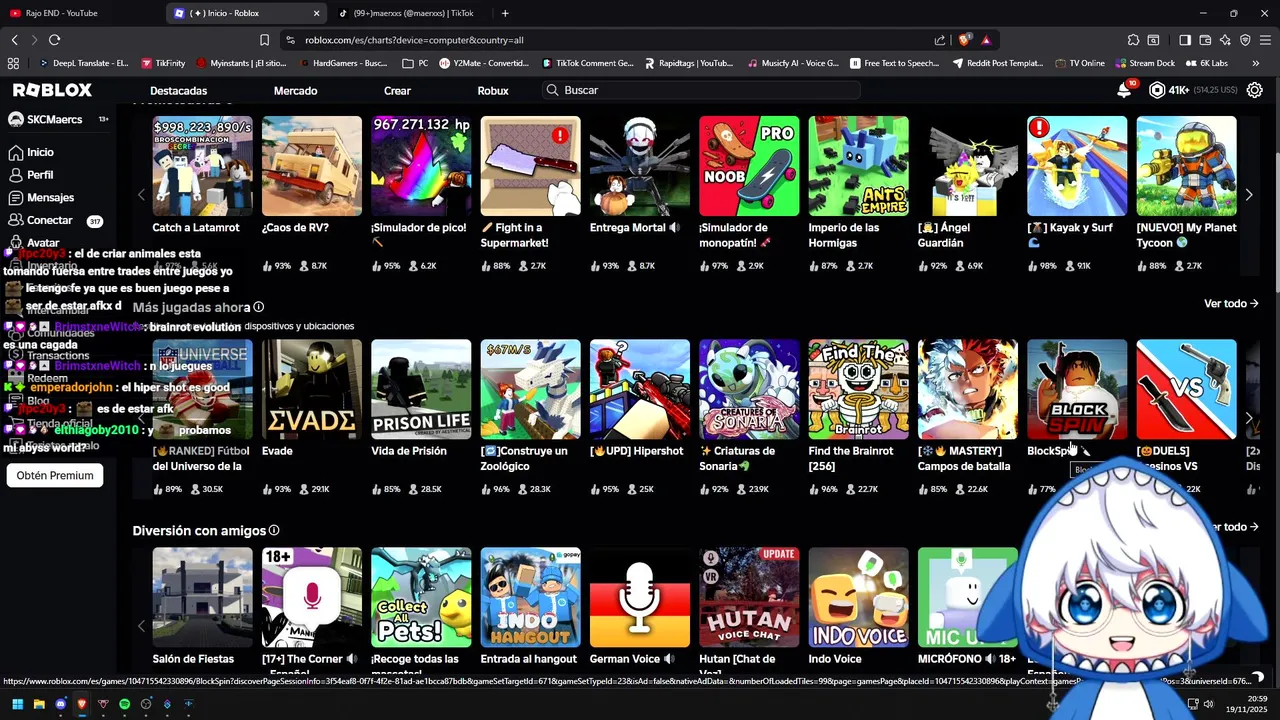The width and height of the screenshot is (1280, 720).
Task: Open the browser hamburger menu
Action: [x=1265, y=40]
